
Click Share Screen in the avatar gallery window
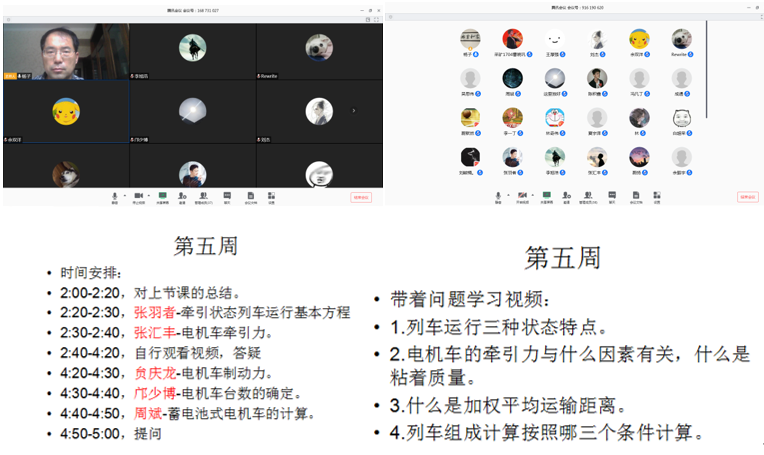547,197
